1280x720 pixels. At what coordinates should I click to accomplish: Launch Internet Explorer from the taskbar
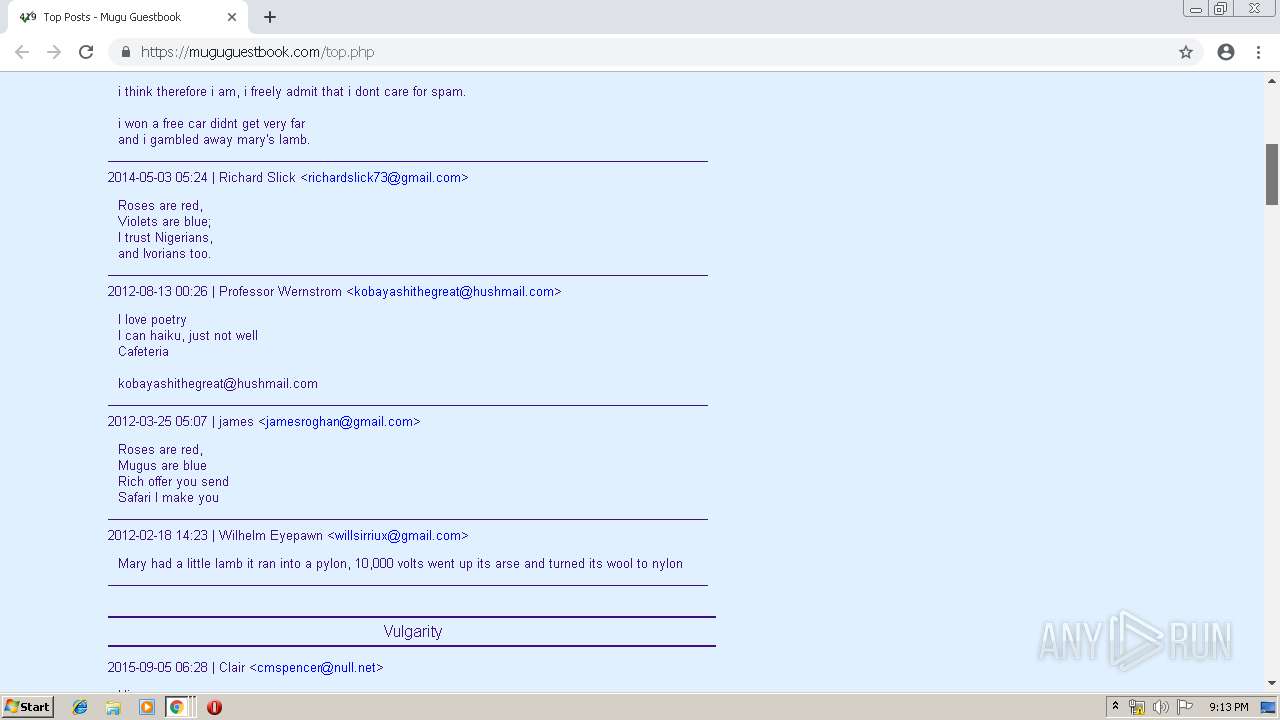click(x=80, y=707)
